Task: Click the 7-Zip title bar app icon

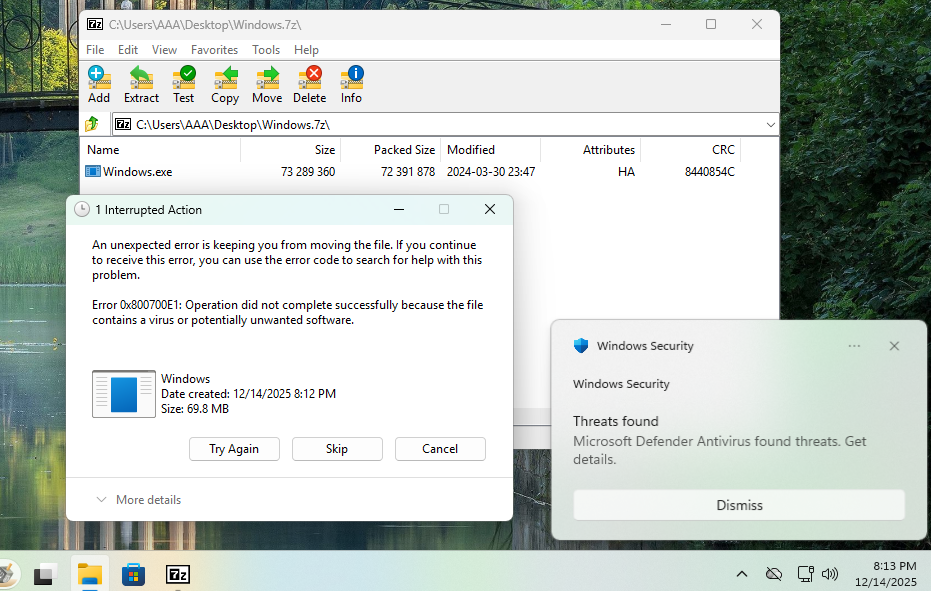Action: (94, 24)
